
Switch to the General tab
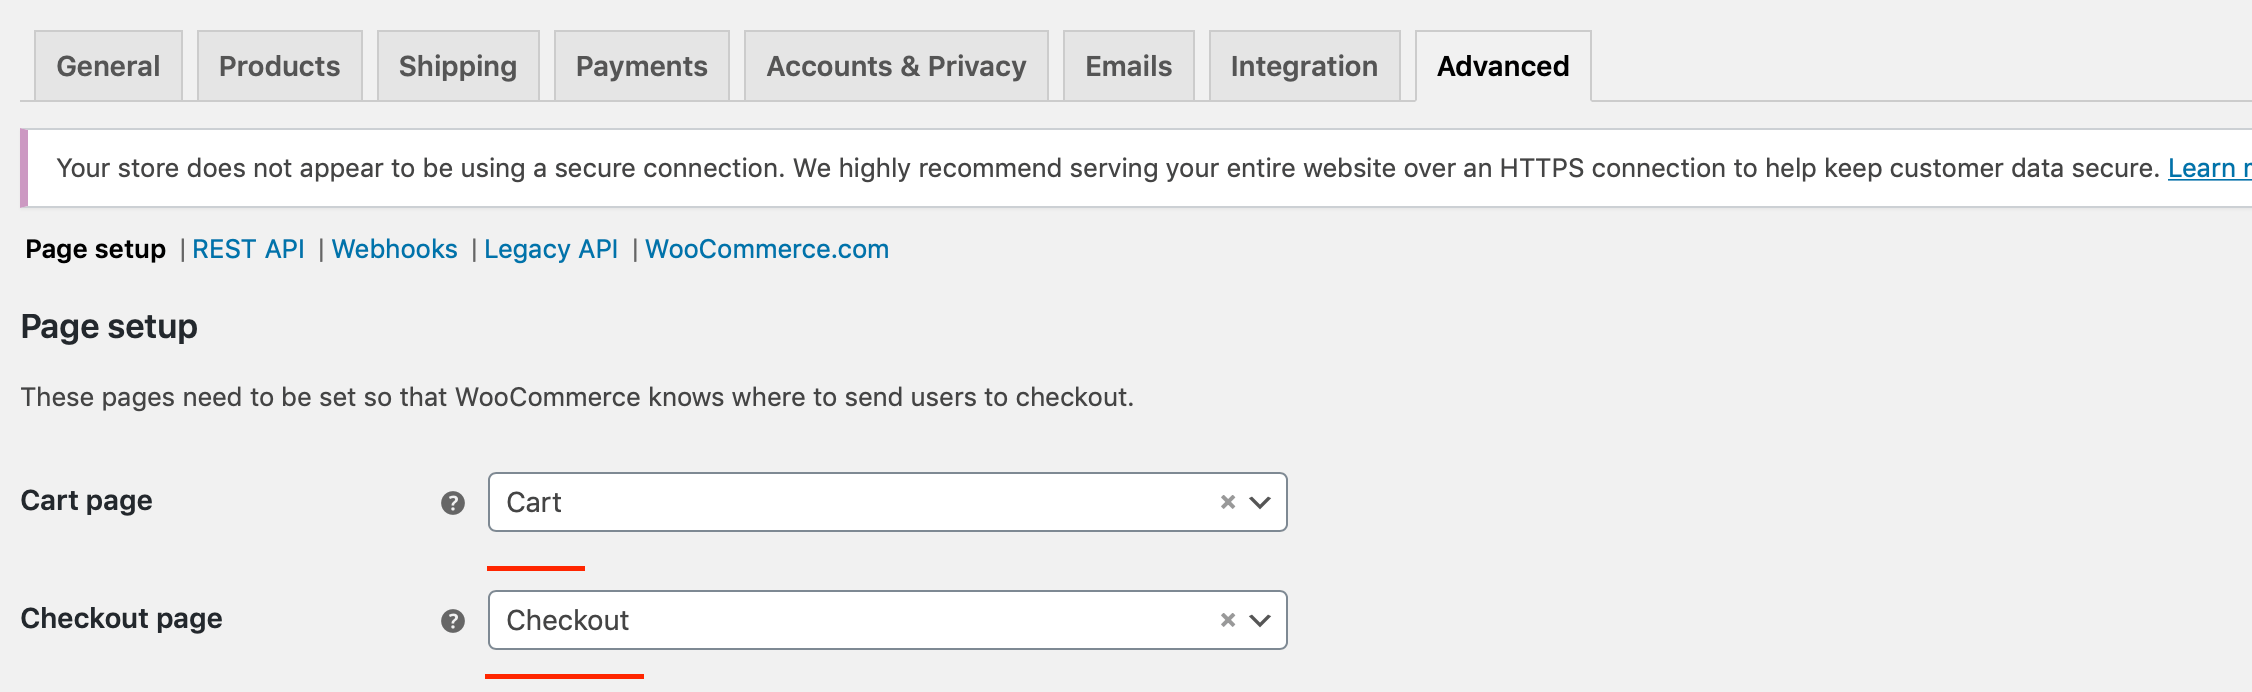tap(108, 66)
